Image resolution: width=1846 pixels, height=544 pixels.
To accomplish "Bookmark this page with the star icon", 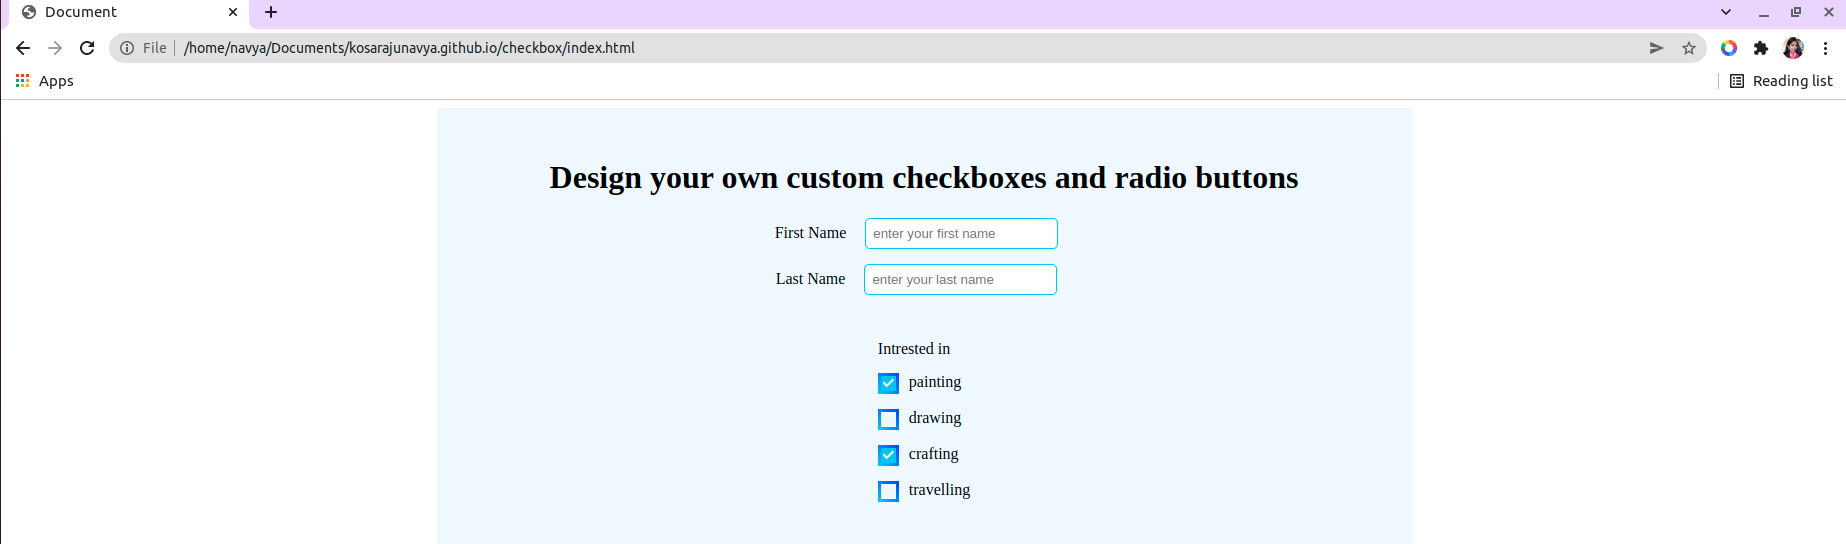I will coord(1689,48).
